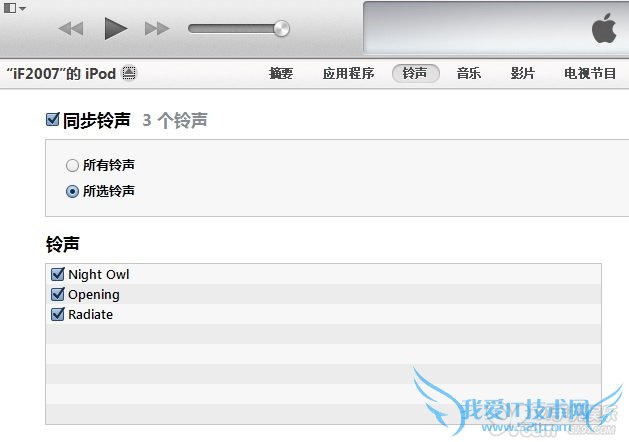This screenshot has height=442, width=629.
Task: Open the 影片 tab
Action: tap(523, 73)
